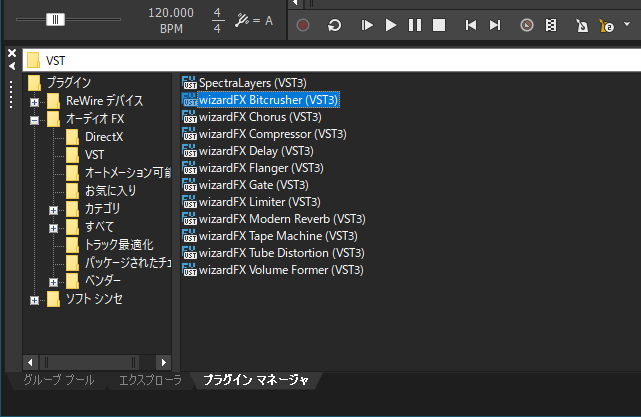
Task: Toggle the metronome count-in clock icon
Action: [x=527, y=25]
